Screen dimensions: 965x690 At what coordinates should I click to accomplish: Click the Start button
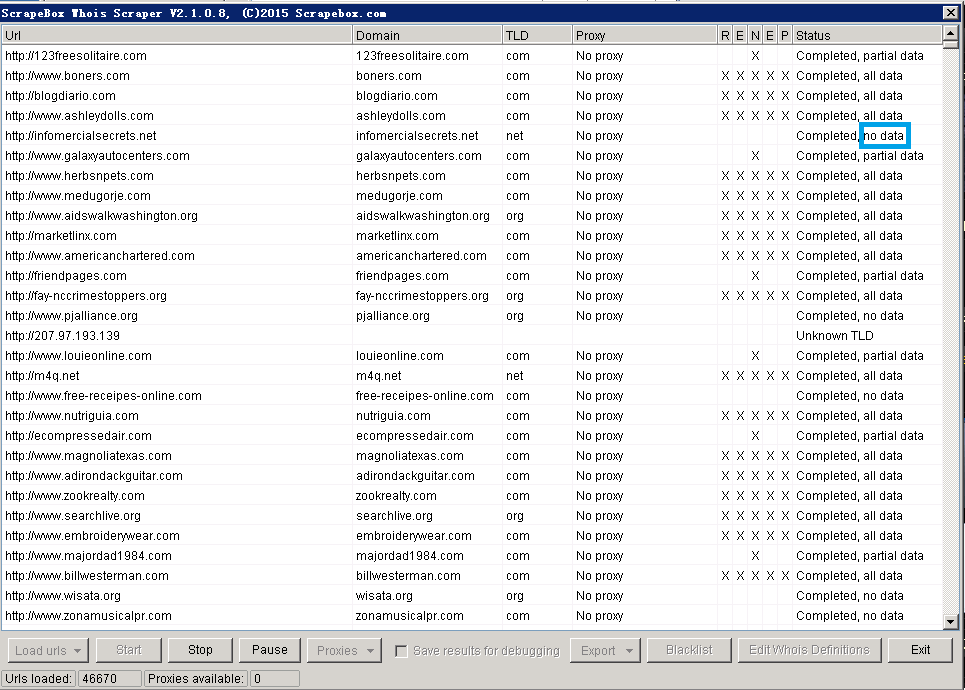(x=129, y=650)
